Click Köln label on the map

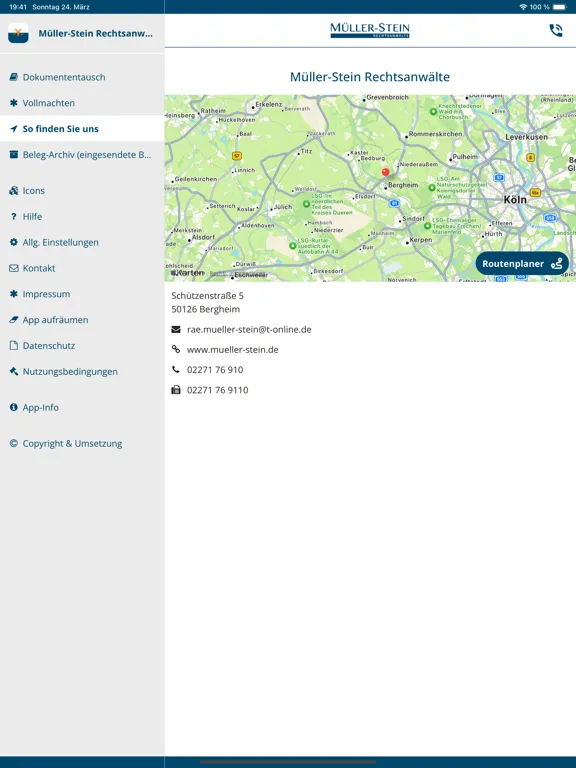point(515,200)
